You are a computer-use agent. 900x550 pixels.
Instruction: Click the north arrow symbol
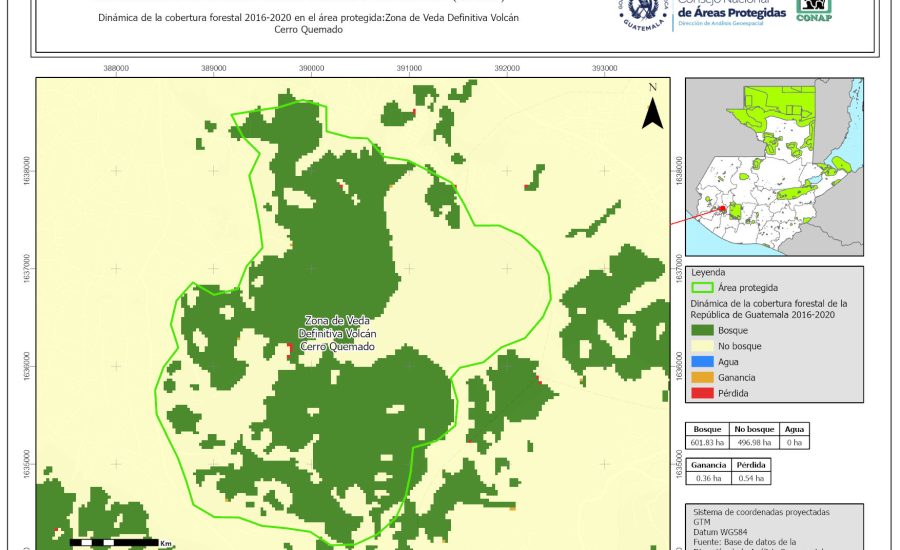coord(652,109)
